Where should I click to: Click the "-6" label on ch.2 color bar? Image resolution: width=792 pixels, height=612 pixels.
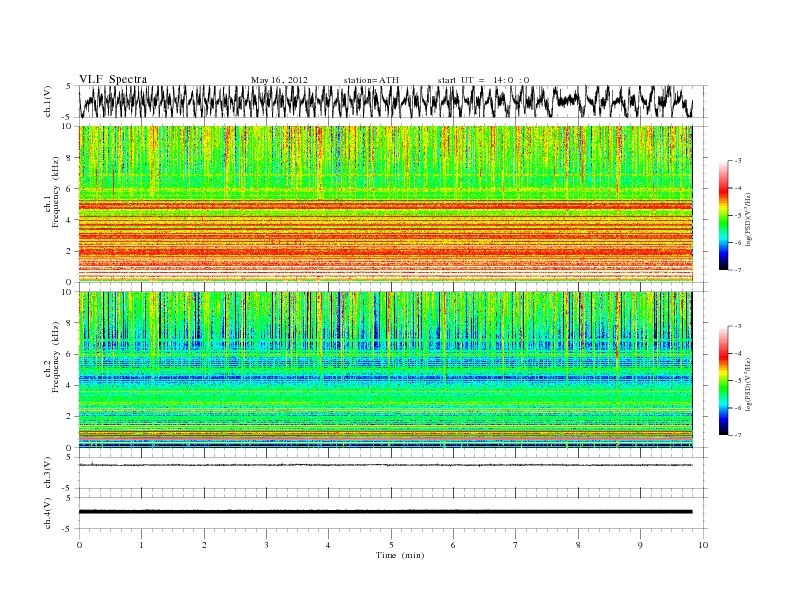click(x=737, y=408)
